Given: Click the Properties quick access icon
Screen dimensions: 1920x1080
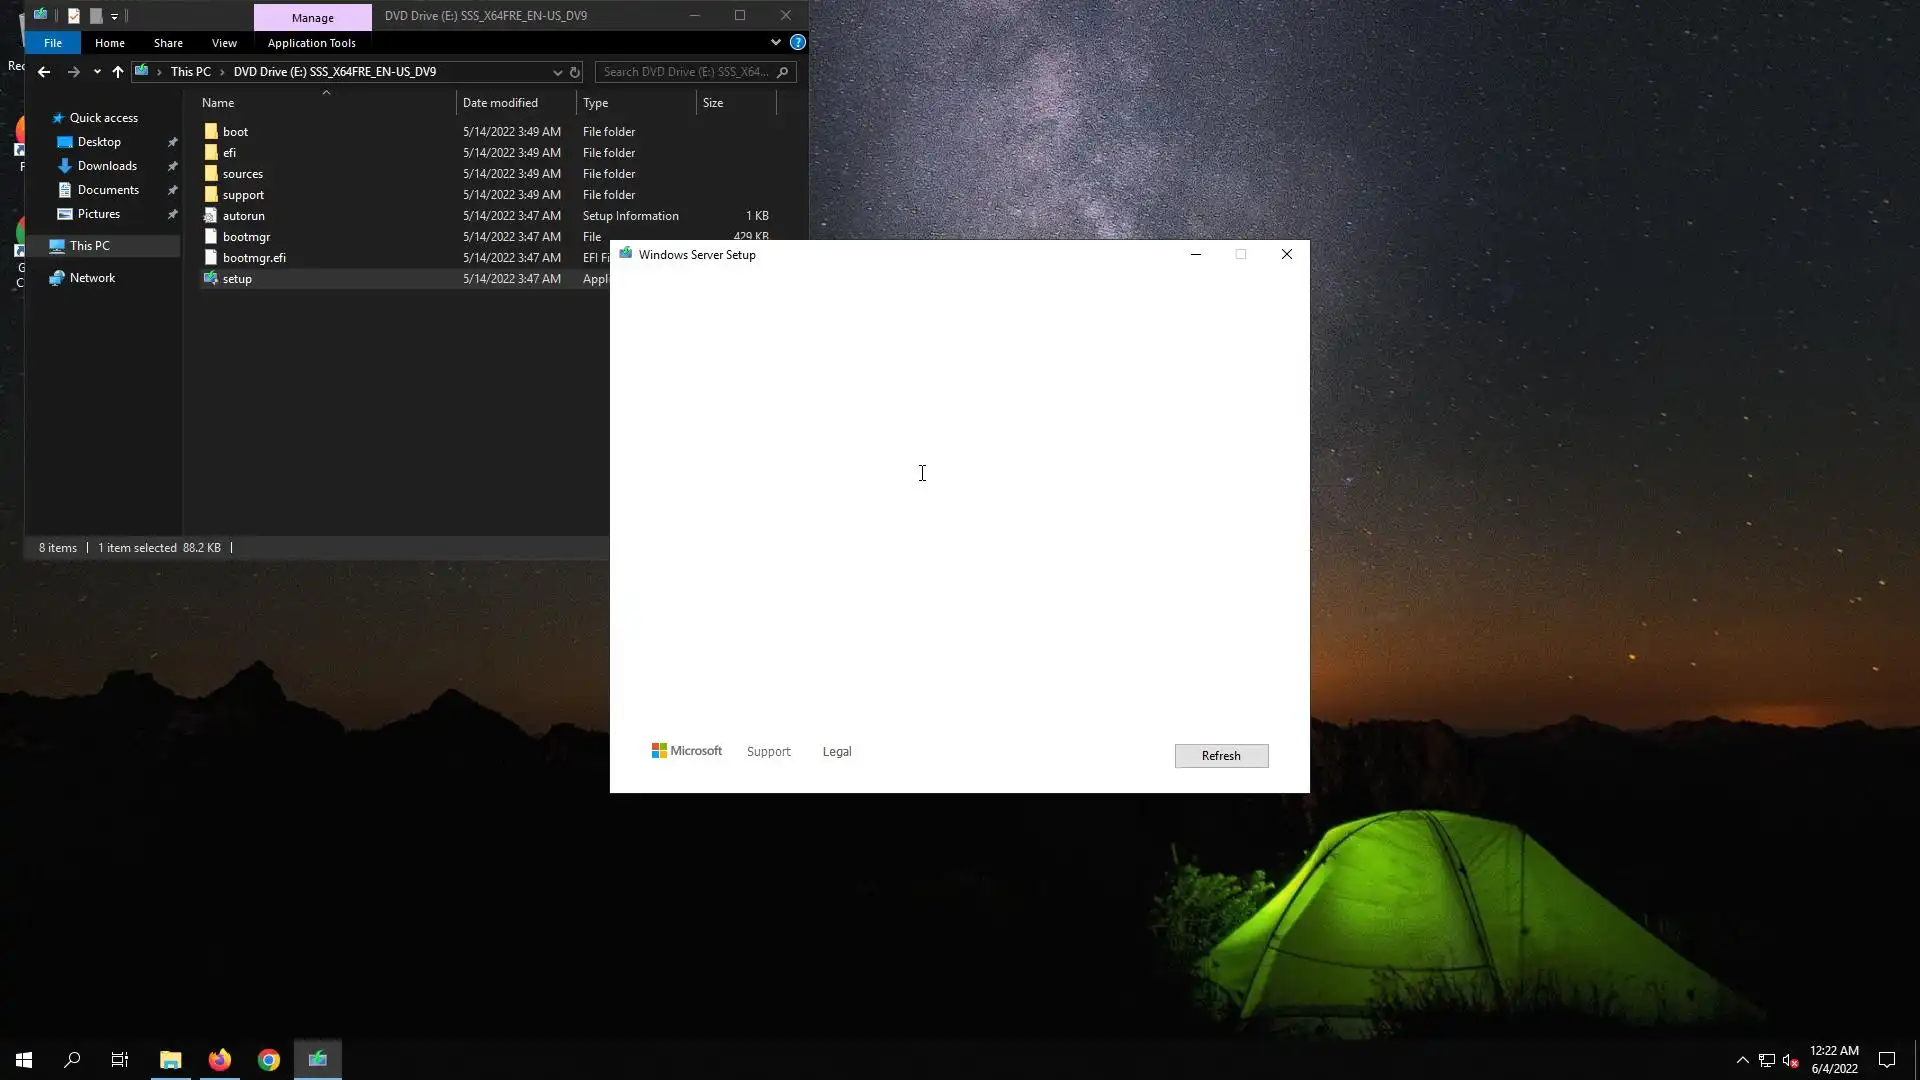Looking at the screenshot, I should 74,16.
